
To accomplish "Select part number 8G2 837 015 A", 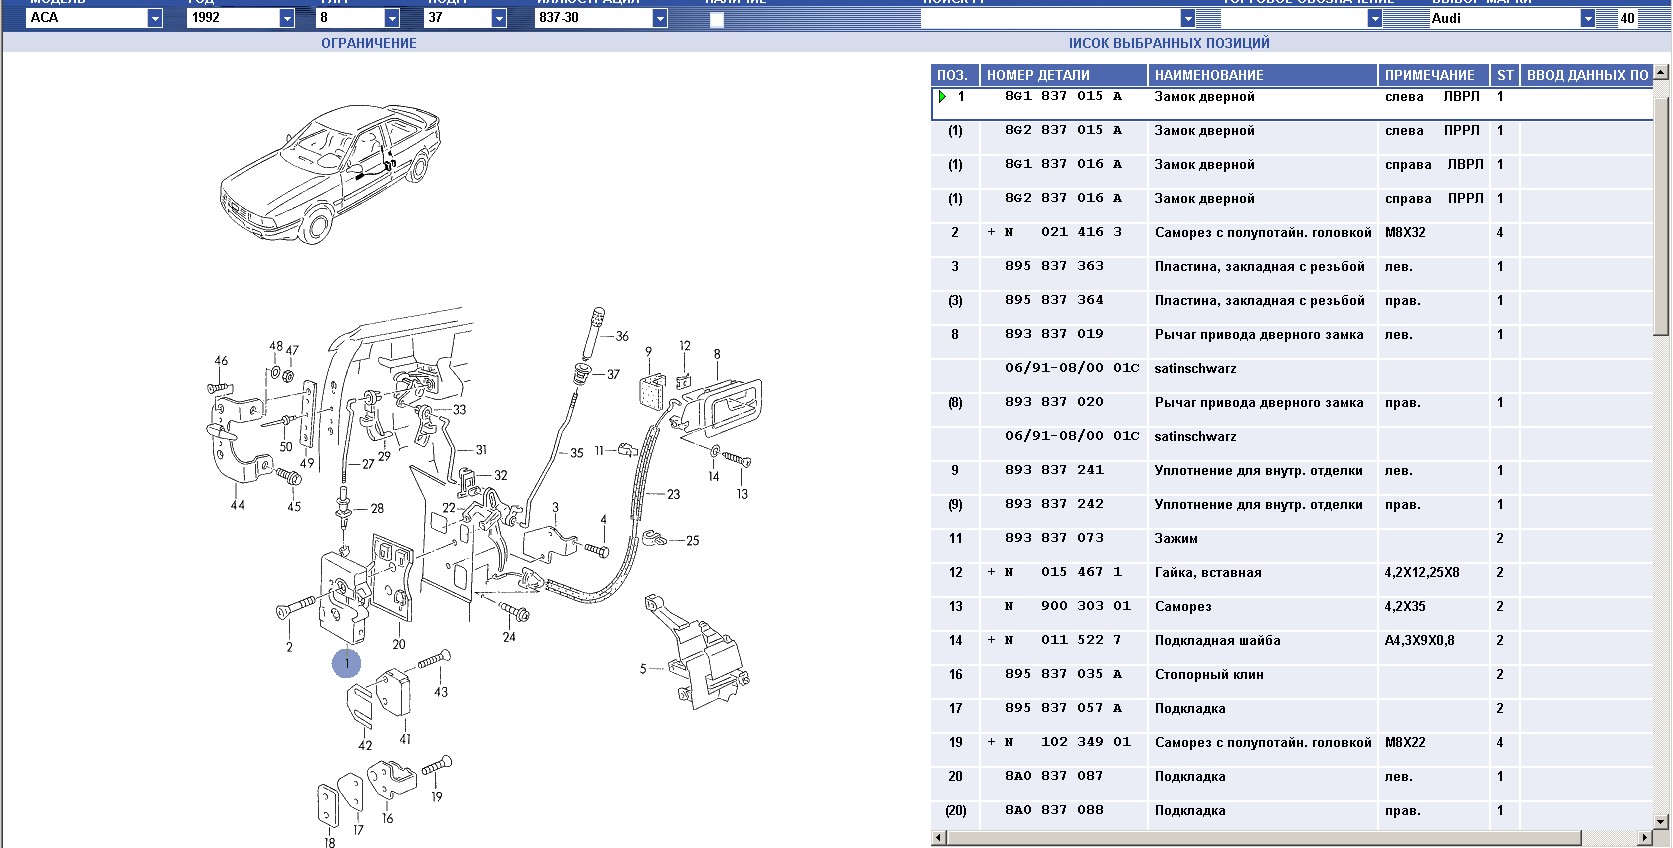I will pyautogui.click(x=1063, y=131).
